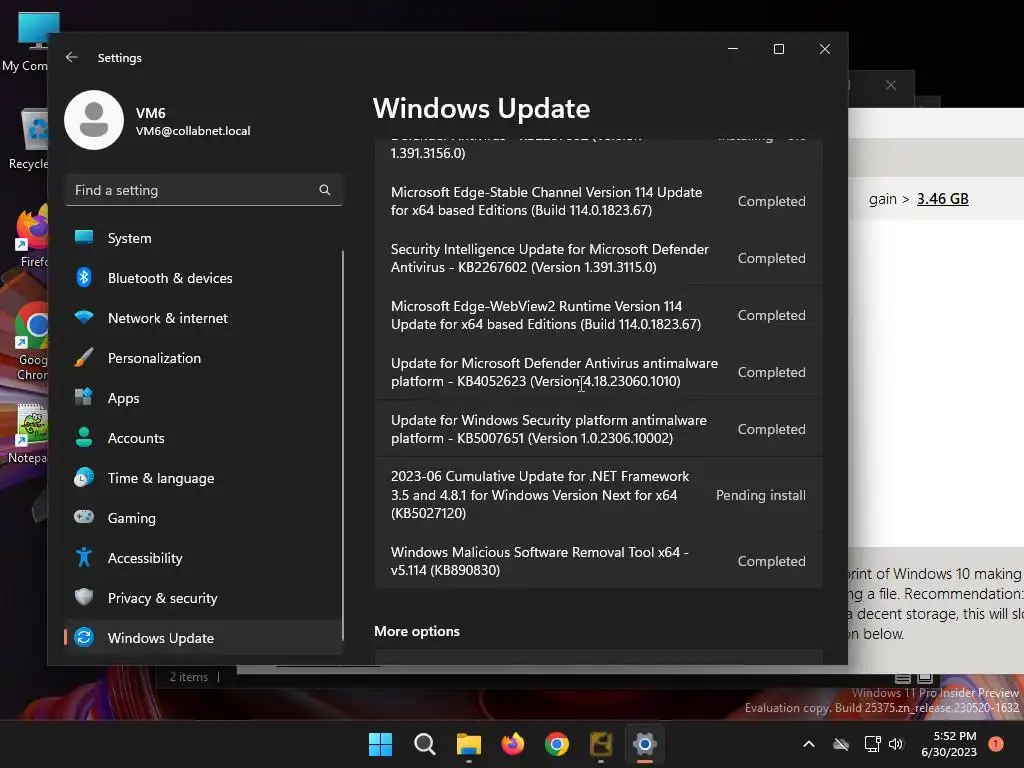Click the Accounts person icon
Screen dimensions: 1024x768
pyautogui.click(x=84, y=438)
